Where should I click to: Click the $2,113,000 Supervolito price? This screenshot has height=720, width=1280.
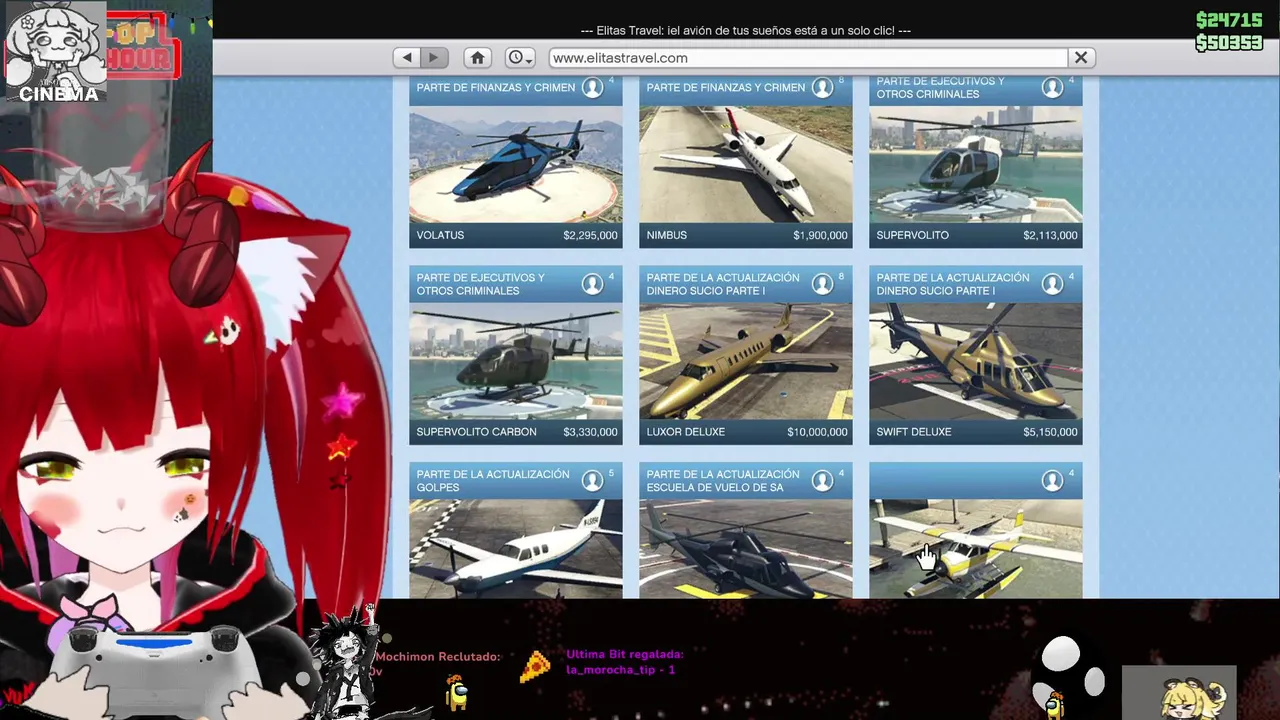click(1050, 235)
